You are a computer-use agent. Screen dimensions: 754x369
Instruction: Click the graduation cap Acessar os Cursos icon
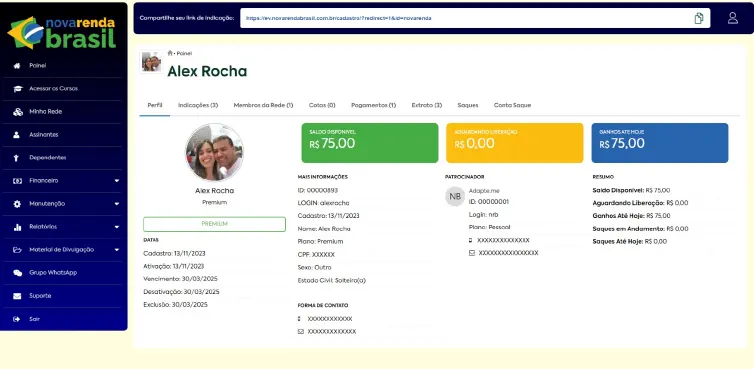click(18, 89)
